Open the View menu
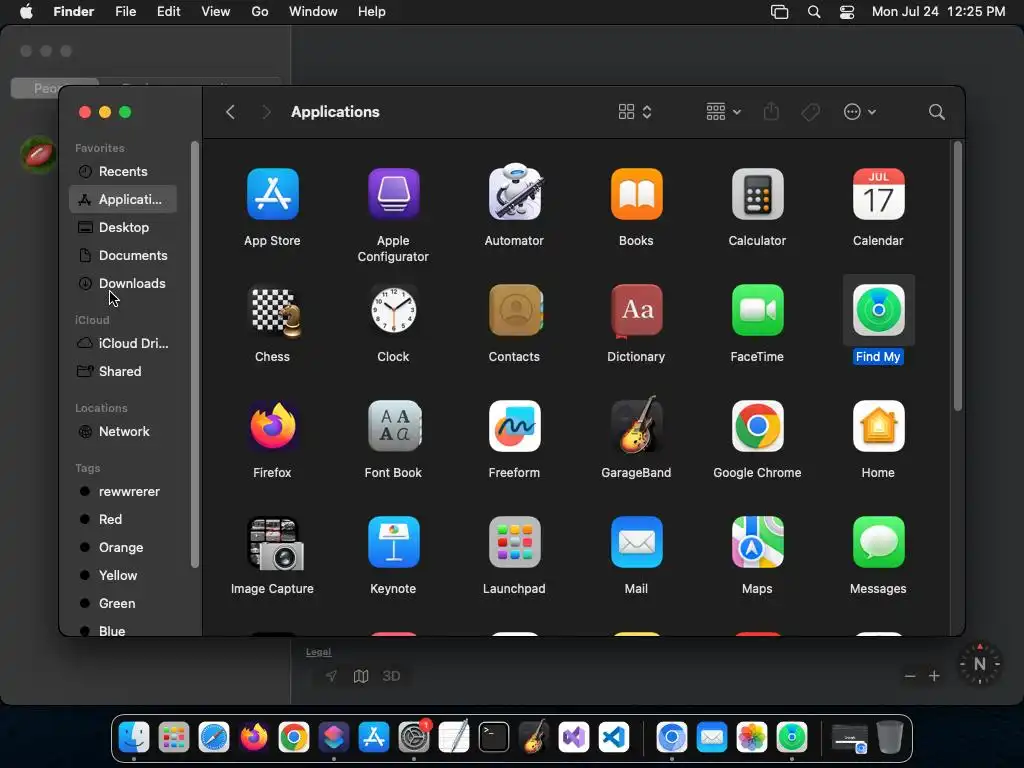This screenshot has height=768, width=1024. click(x=216, y=12)
